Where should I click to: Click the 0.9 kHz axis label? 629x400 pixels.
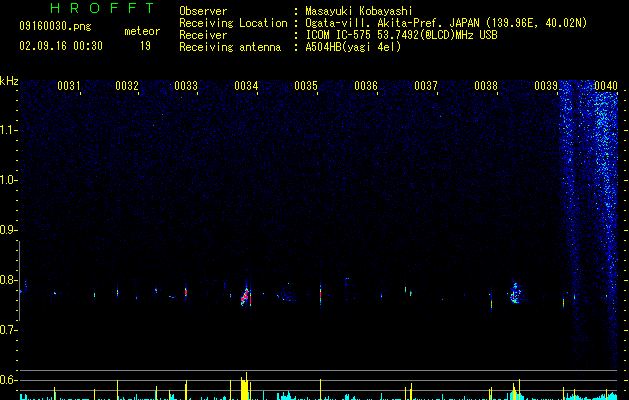pyautogui.click(x=8, y=230)
